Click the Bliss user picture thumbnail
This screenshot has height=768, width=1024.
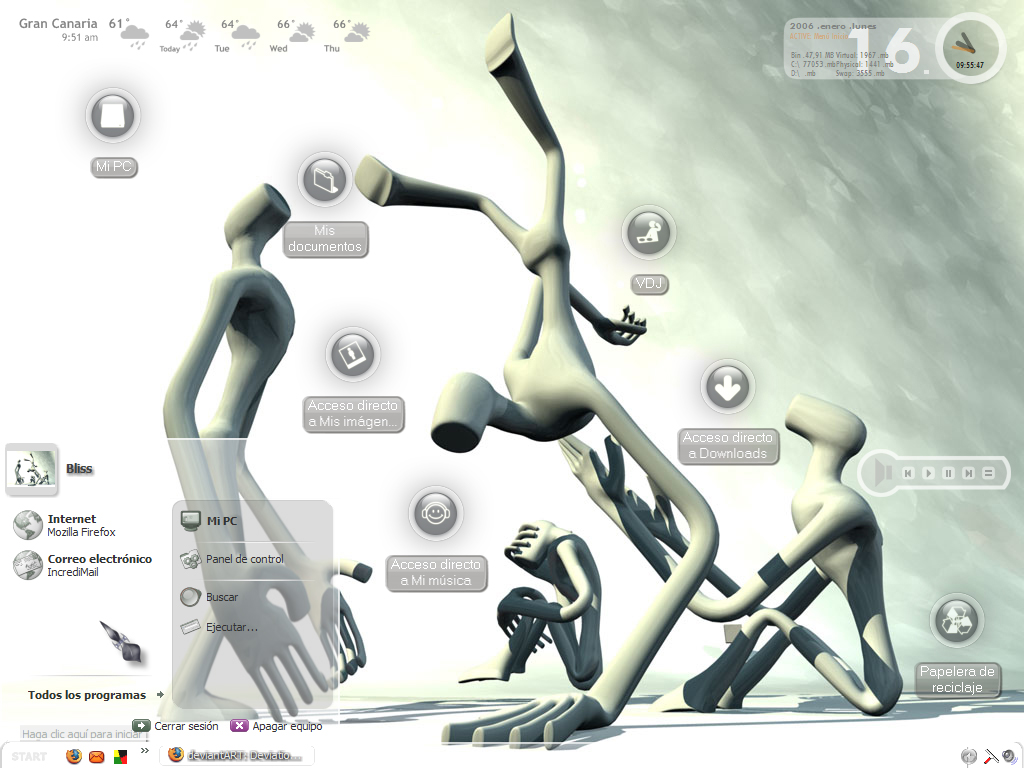[x=31, y=470]
